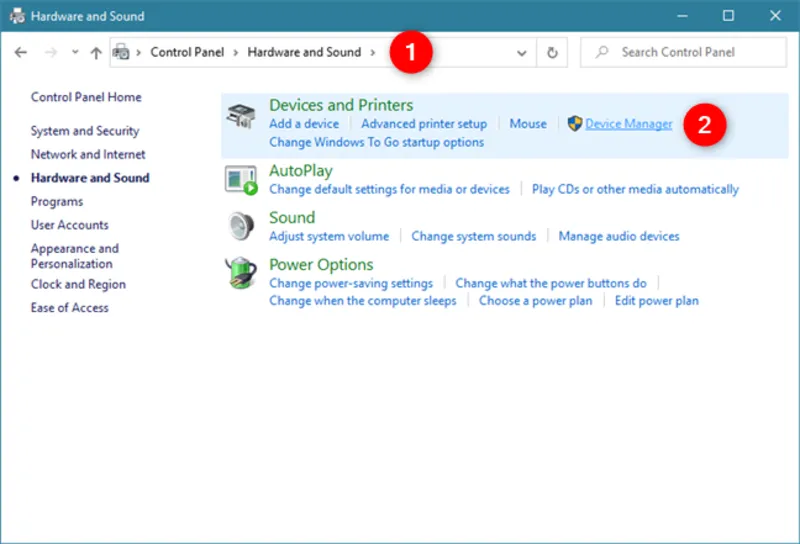
Task: Open Manage audio devices
Action: [619, 236]
